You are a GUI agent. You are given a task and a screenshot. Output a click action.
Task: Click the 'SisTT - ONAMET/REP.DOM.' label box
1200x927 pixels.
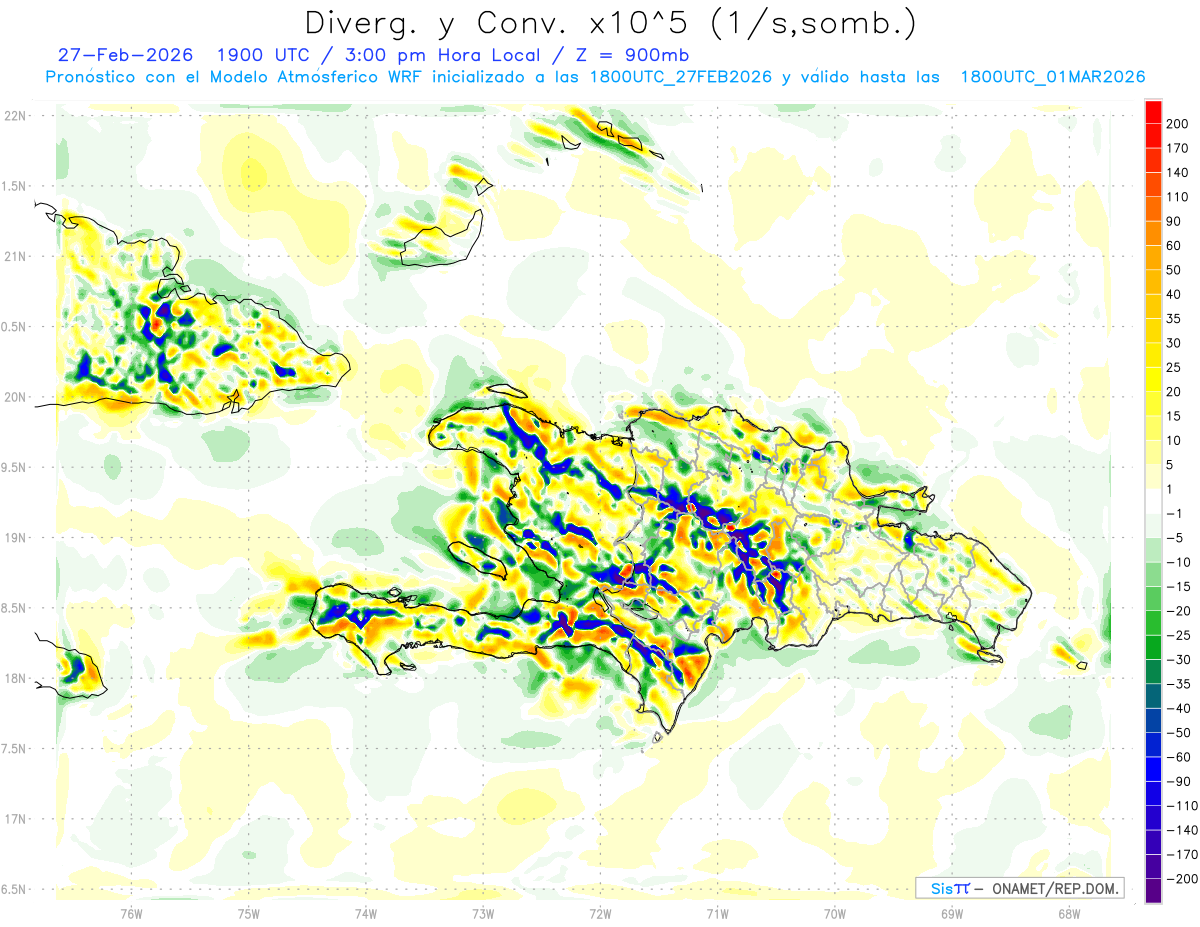click(1019, 888)
